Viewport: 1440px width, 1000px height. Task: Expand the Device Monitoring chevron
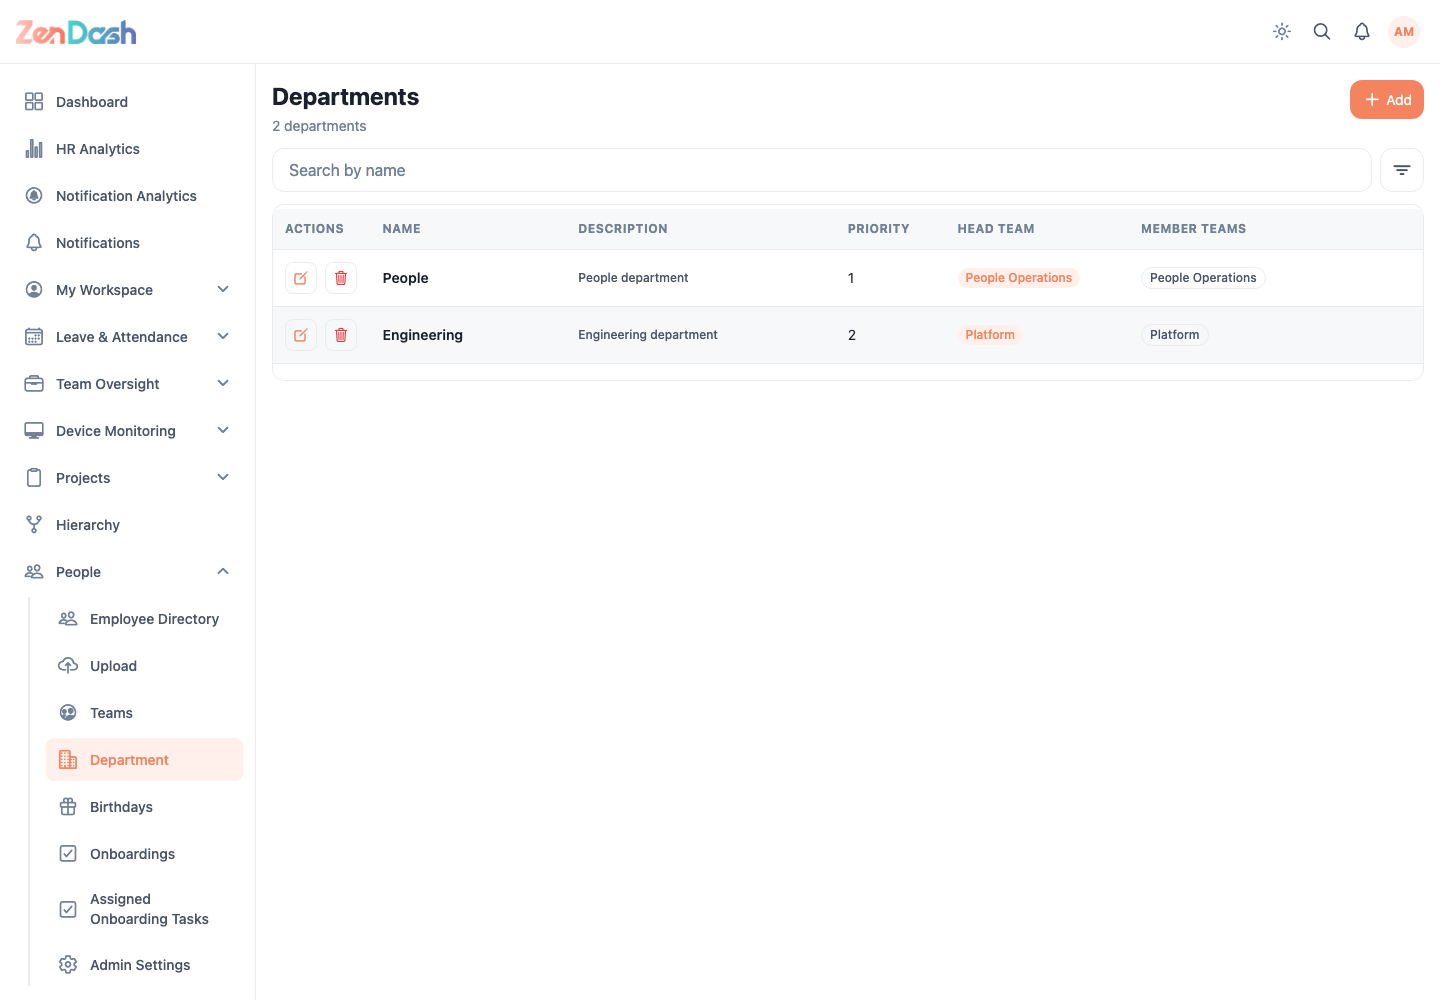(223, 431)
